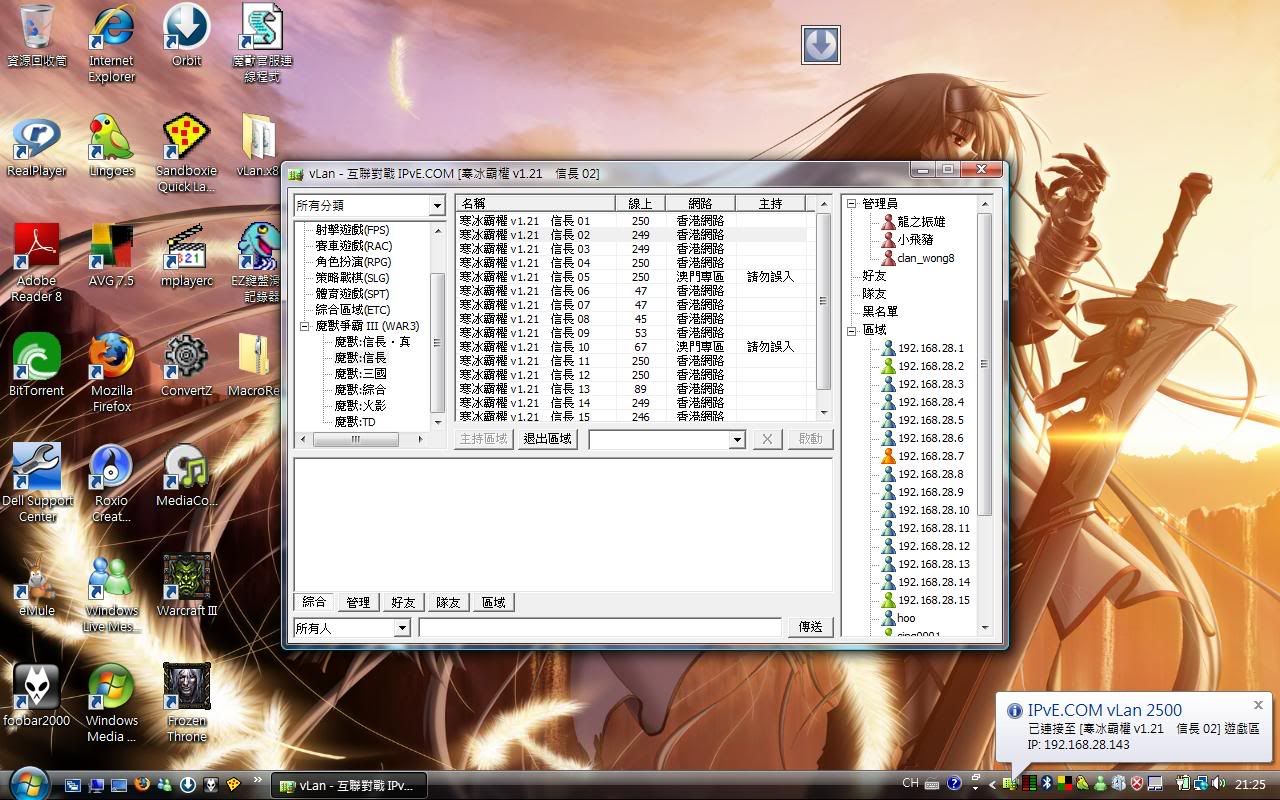Click the green user icon for 192.168.28.2

coord(888,366)
